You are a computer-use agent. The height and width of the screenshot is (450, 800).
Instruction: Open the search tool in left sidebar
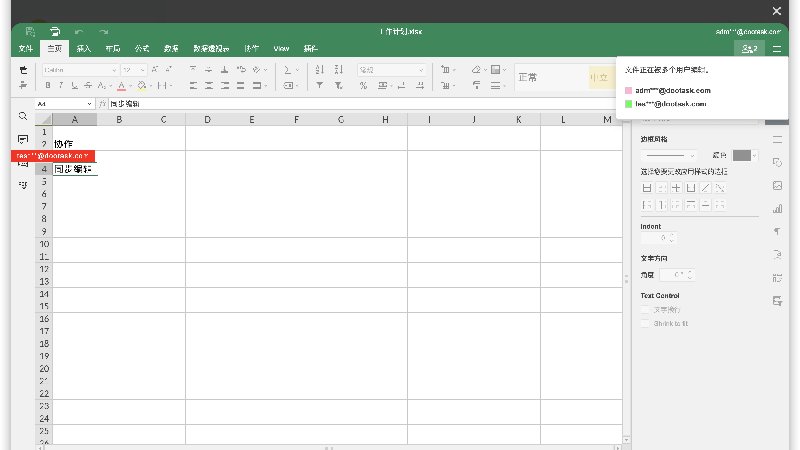click(23, 116)
